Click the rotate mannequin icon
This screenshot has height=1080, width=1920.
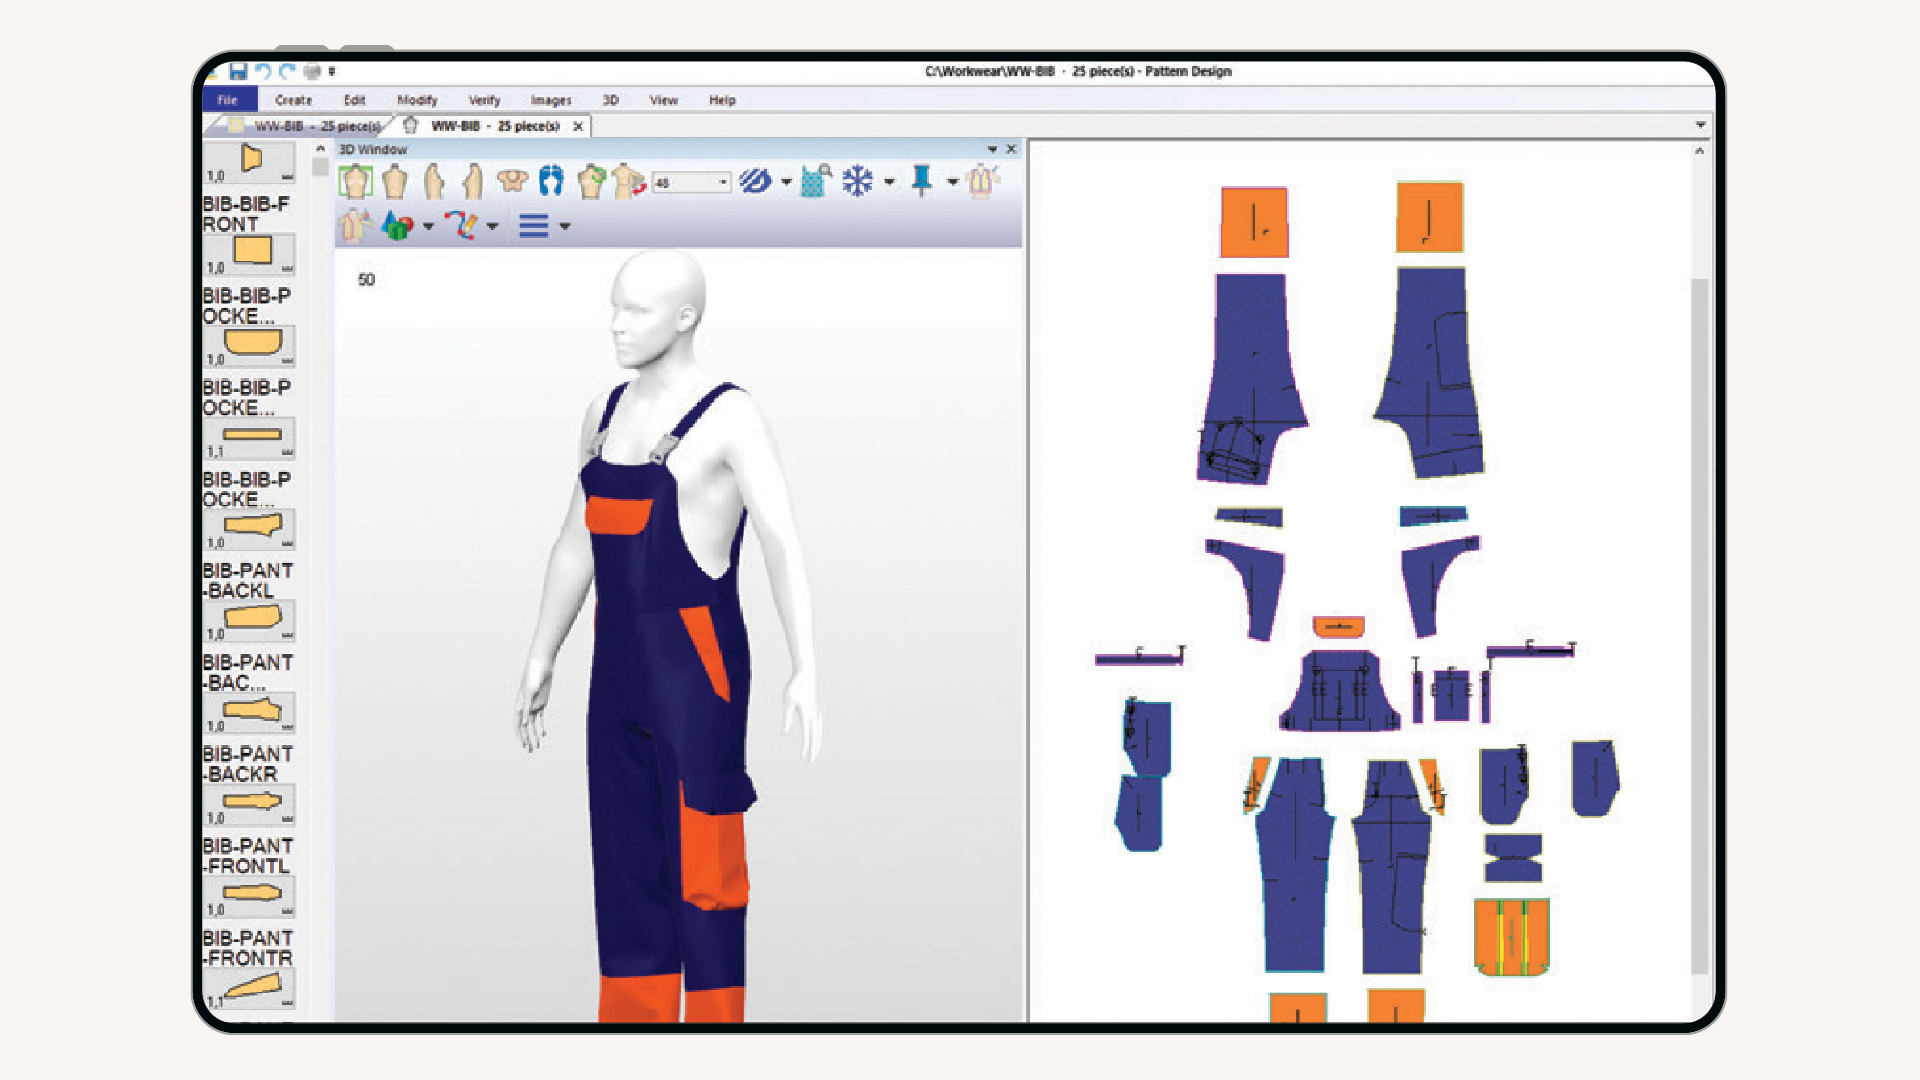(x=591, y=183)
